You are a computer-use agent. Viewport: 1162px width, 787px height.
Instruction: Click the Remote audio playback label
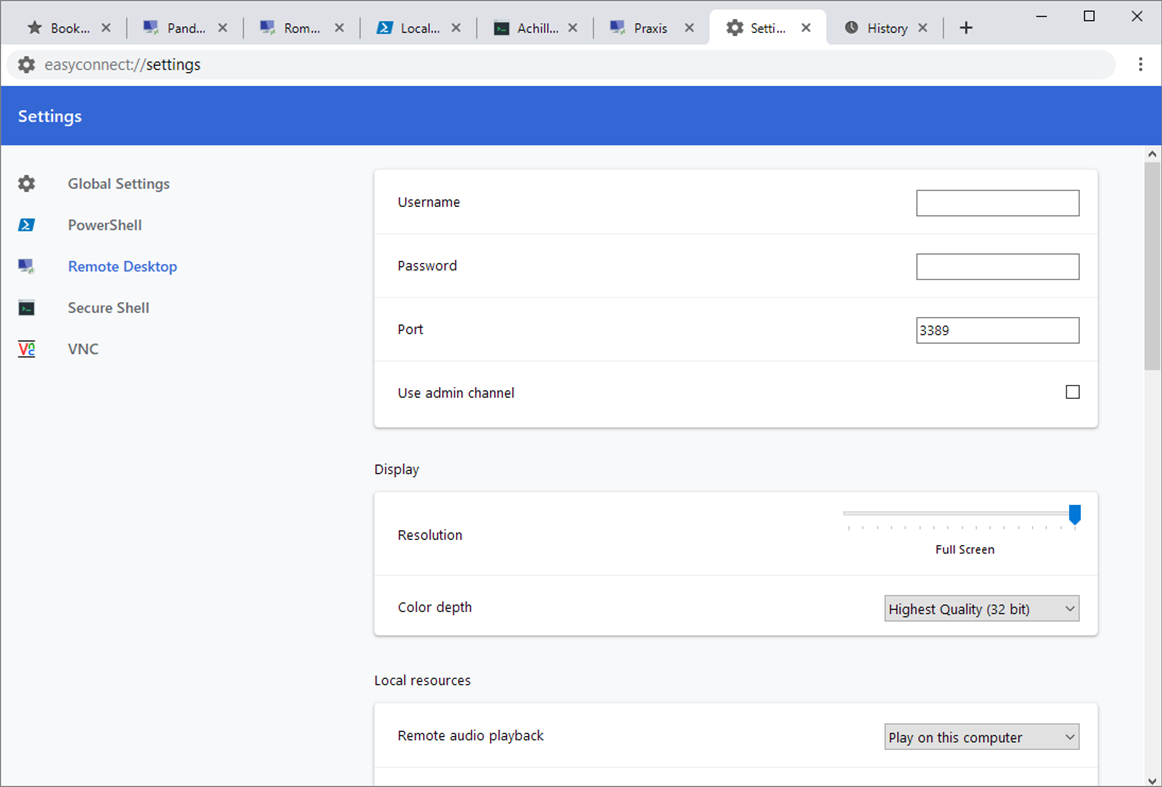pyautogui.click(x=471, y=735)
